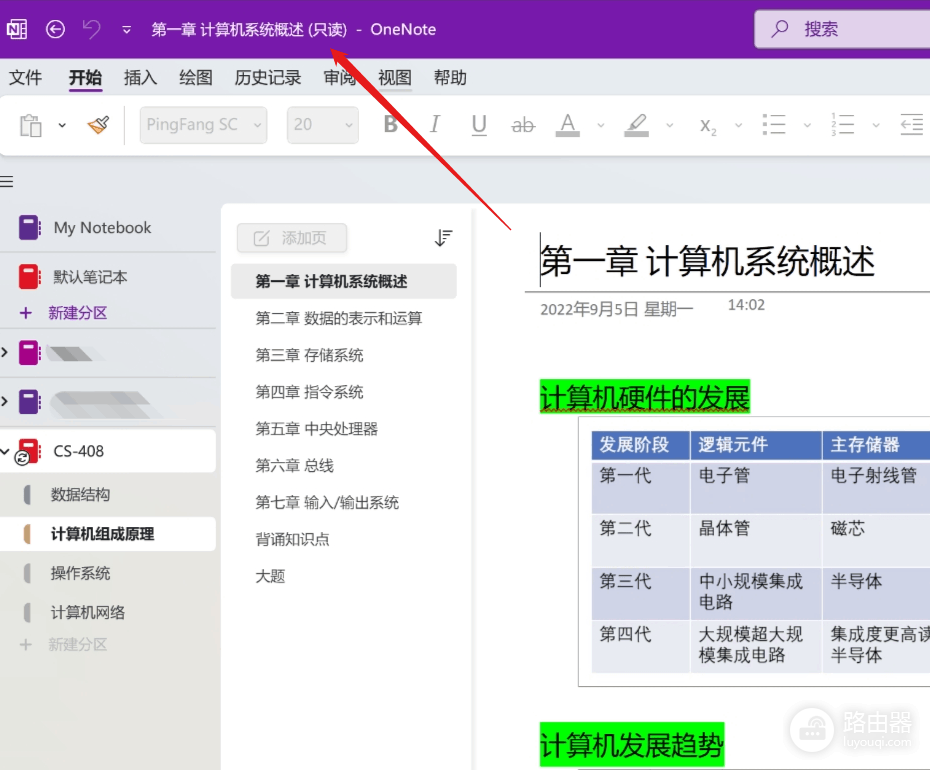Viewport: 930px width, 770px height.
Task: Select the page 第一章 计算机系统概述
Action: click(x=343, y=281)
